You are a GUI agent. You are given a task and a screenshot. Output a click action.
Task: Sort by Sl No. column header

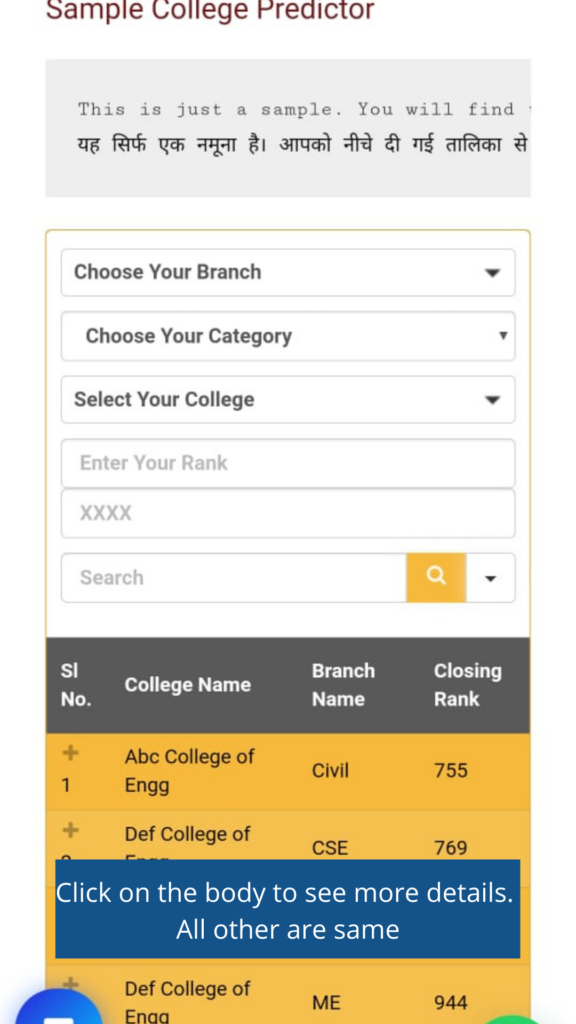pos(76,685)
